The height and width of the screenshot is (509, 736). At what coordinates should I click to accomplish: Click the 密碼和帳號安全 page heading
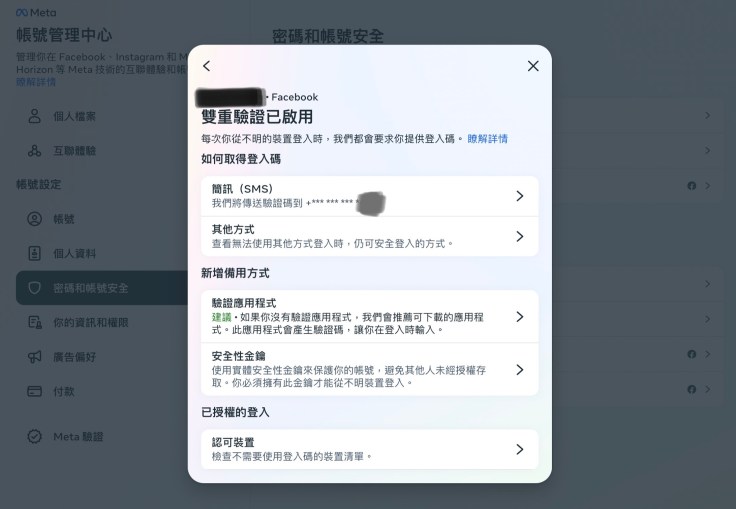(x=328, y=36)
